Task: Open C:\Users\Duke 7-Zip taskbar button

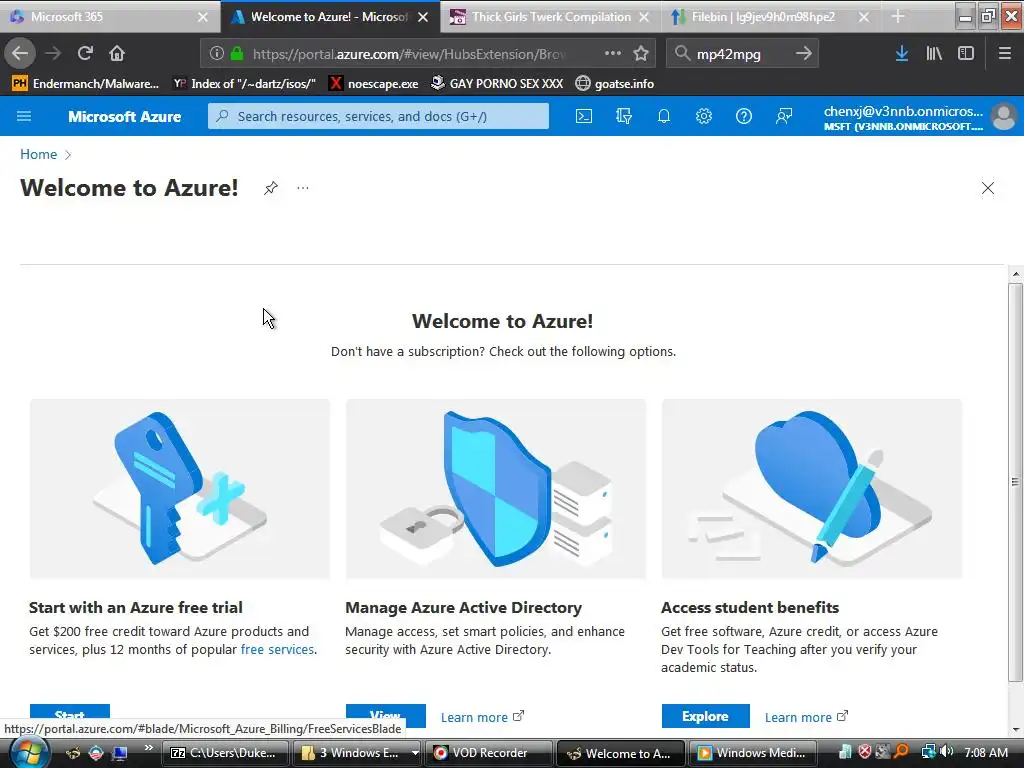Action: pos(225,753)
